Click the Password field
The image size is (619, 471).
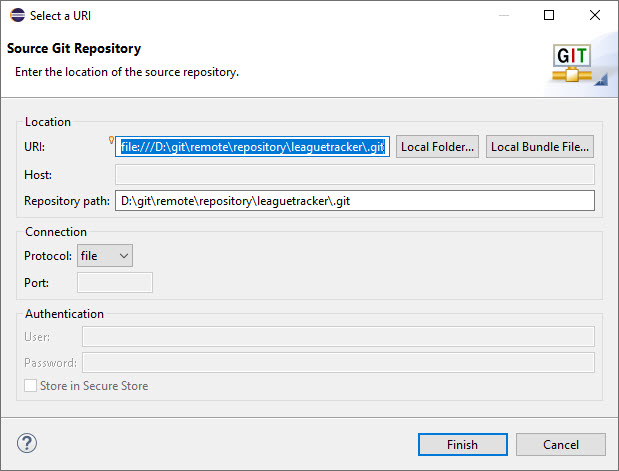pos(338,362)
